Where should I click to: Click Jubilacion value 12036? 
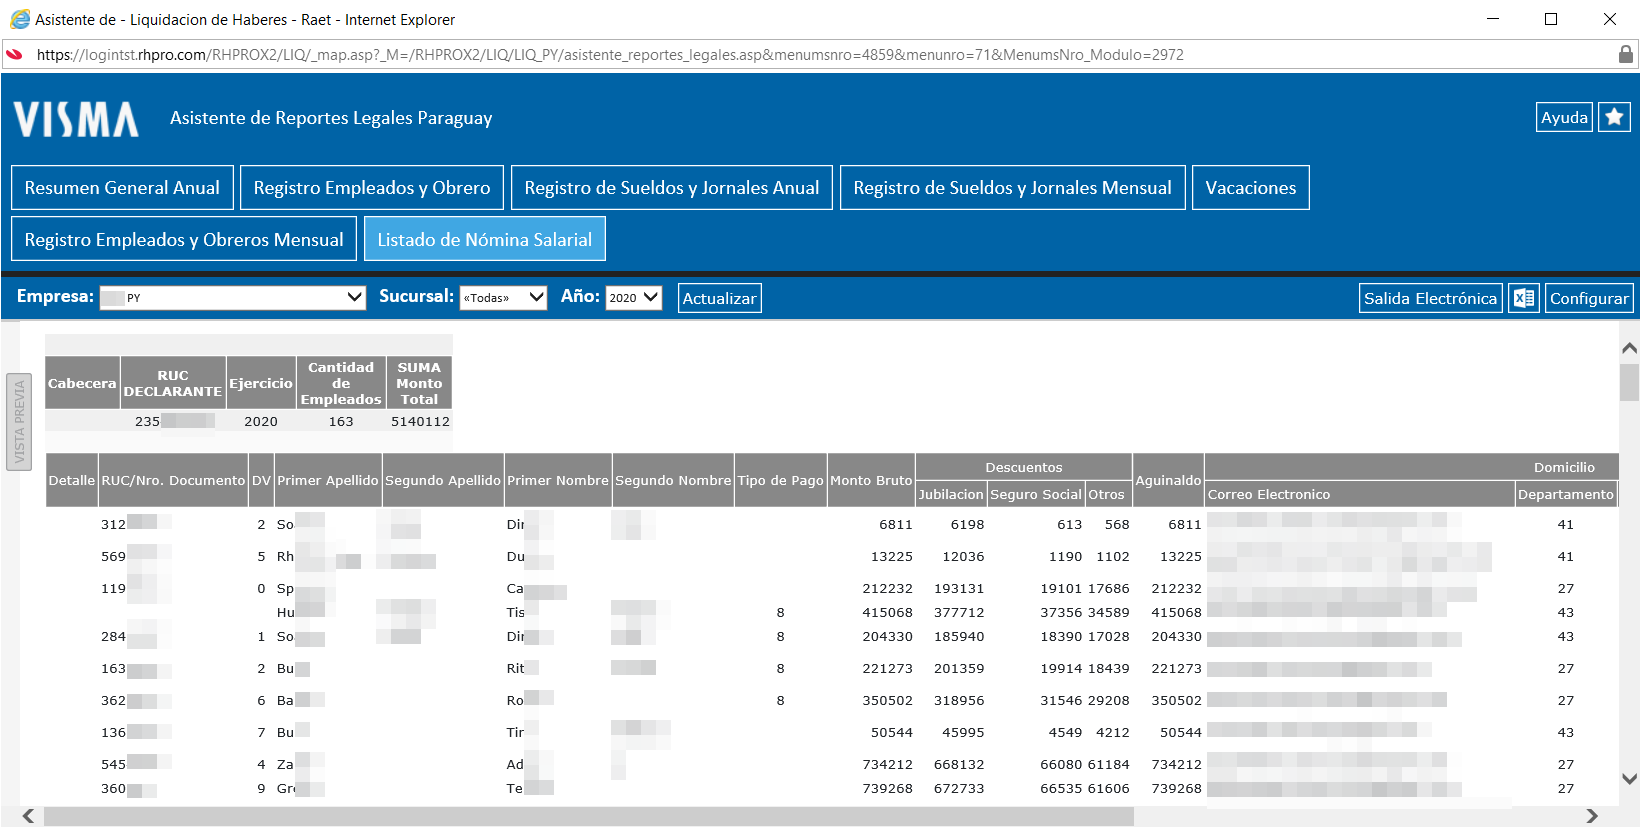point(963,556)
